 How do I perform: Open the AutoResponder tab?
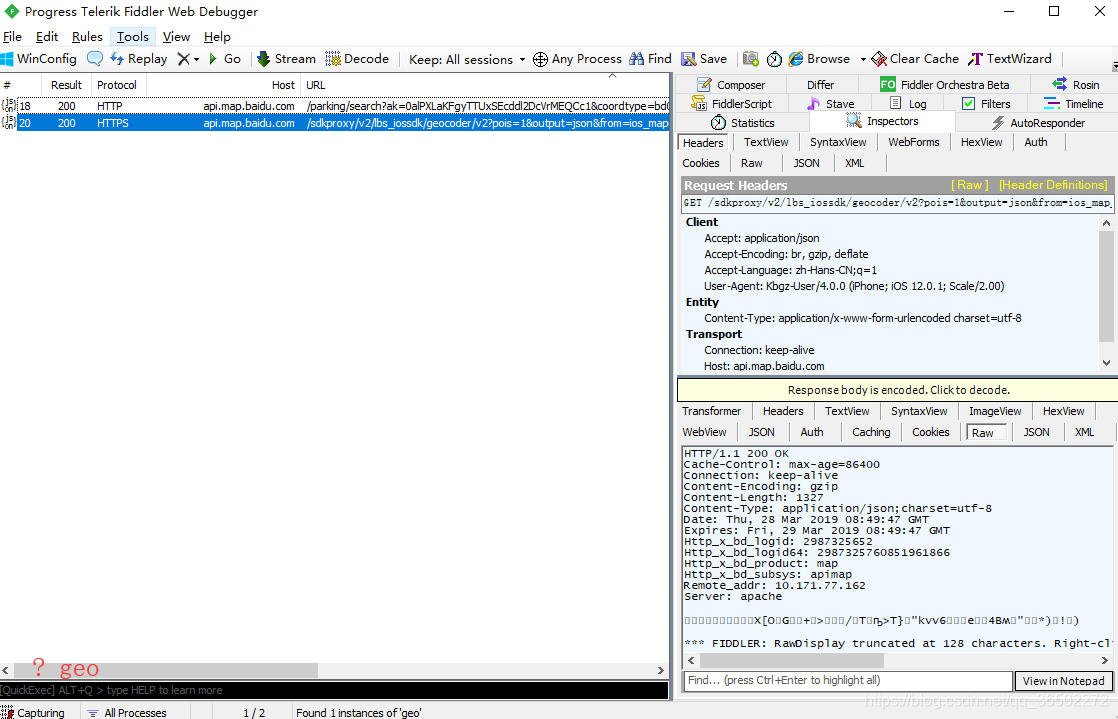(1037, 123)
